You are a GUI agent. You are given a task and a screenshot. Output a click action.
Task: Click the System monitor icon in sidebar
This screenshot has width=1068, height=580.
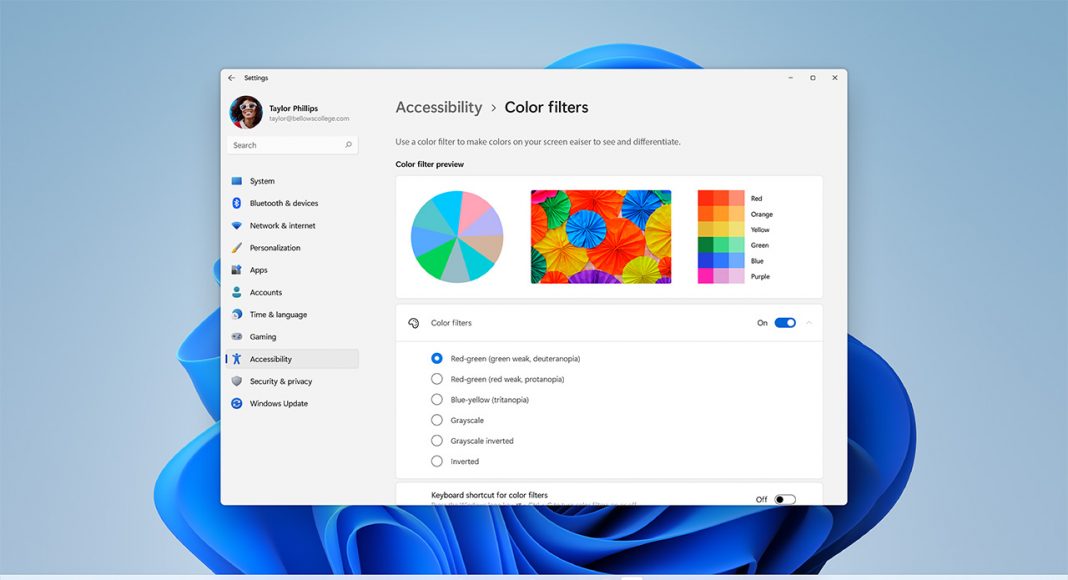tap(236, 181)
